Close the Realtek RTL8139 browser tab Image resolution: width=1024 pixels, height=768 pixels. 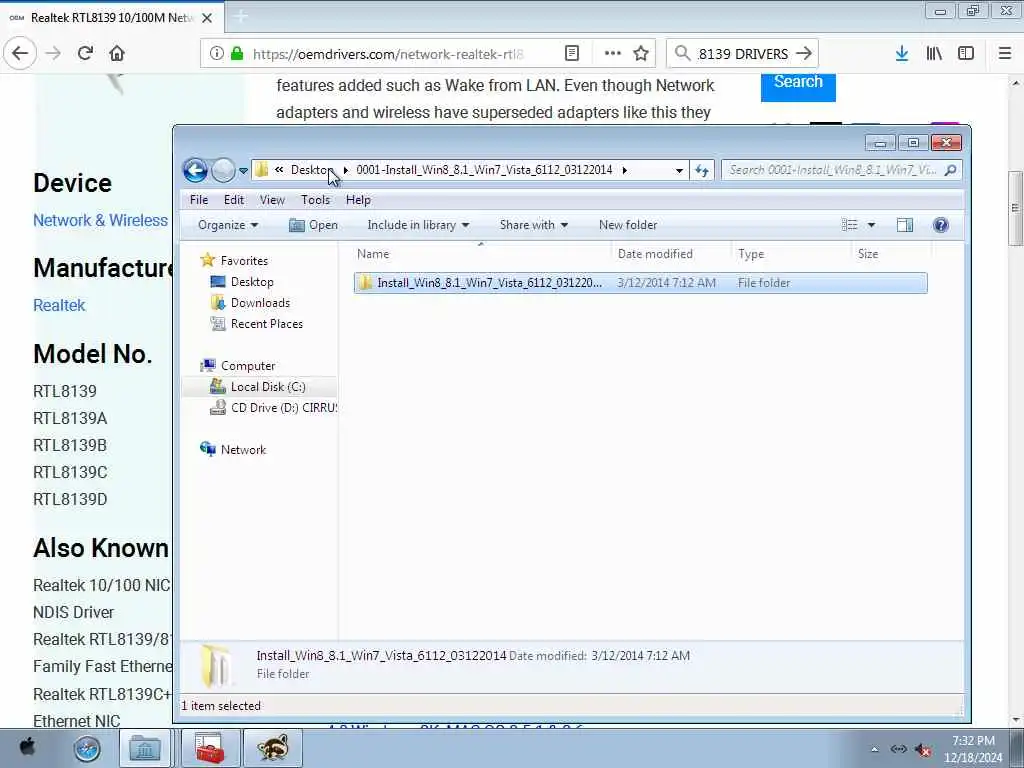click(x=207, y=18)
